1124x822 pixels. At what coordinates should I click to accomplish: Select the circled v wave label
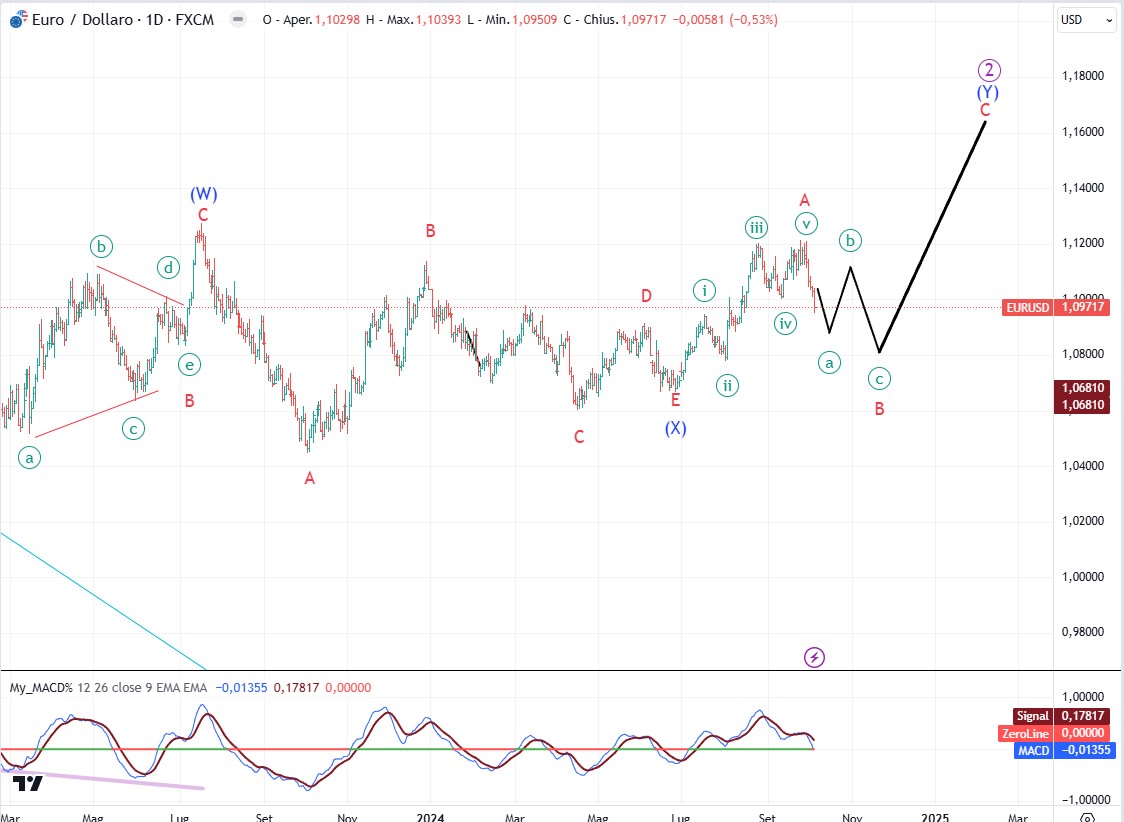click(806, 223)
